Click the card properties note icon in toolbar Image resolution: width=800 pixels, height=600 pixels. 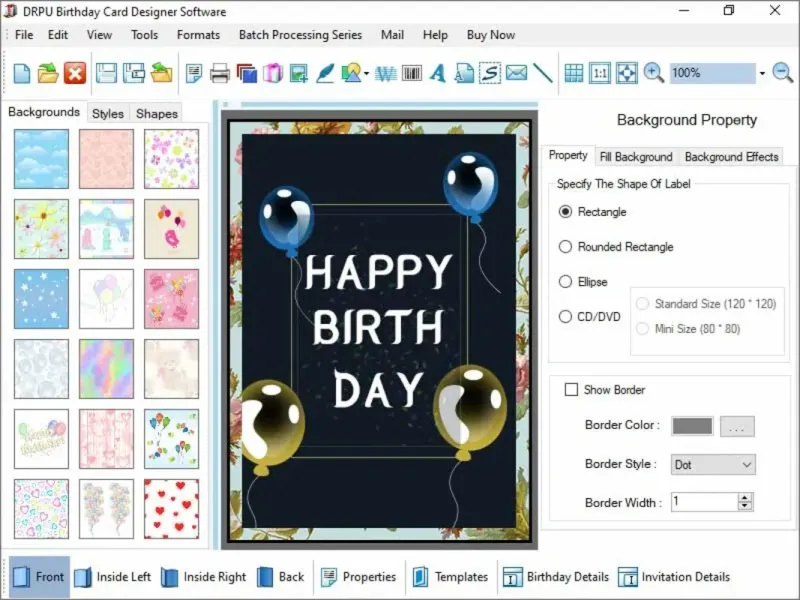click(194, 73)
